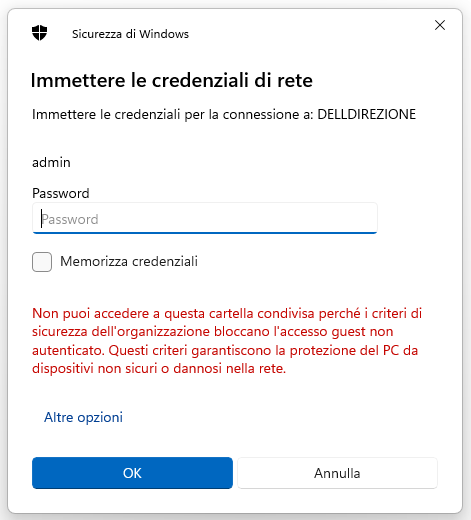This screenshot has height=520, width=471.
Task: Click the red line starting sicurezza dell'organizzazione
Action: point(213,332)
